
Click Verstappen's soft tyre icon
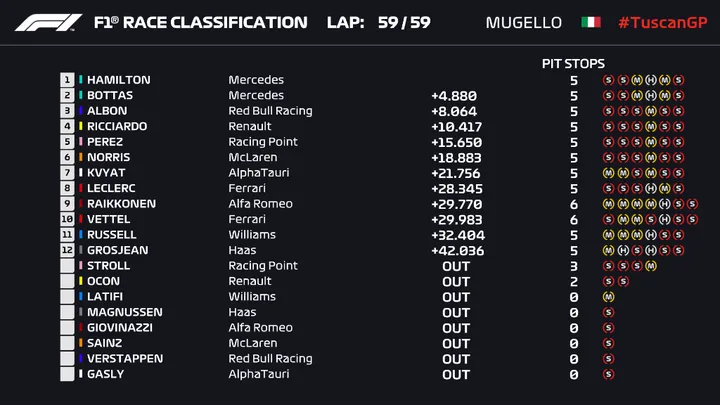point(608,359)
